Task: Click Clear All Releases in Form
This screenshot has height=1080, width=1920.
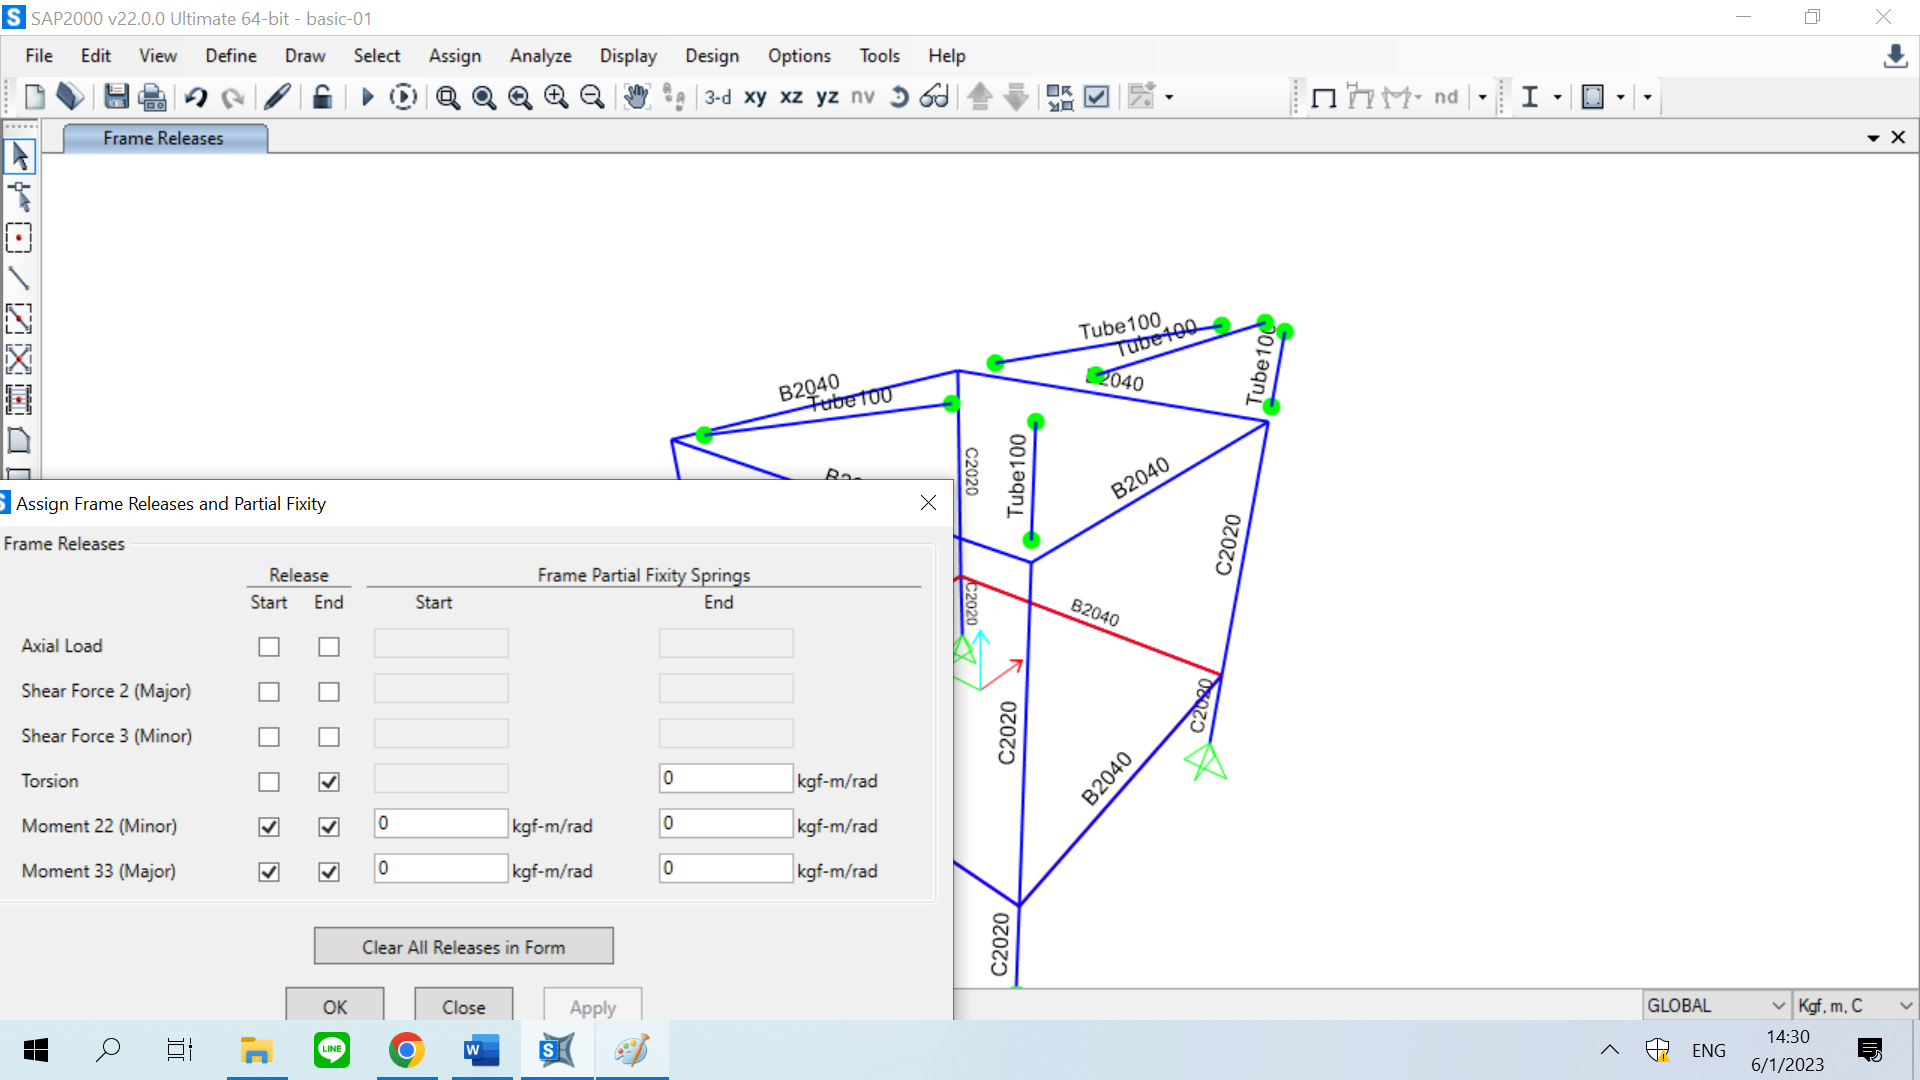Action: pos(463,946)
